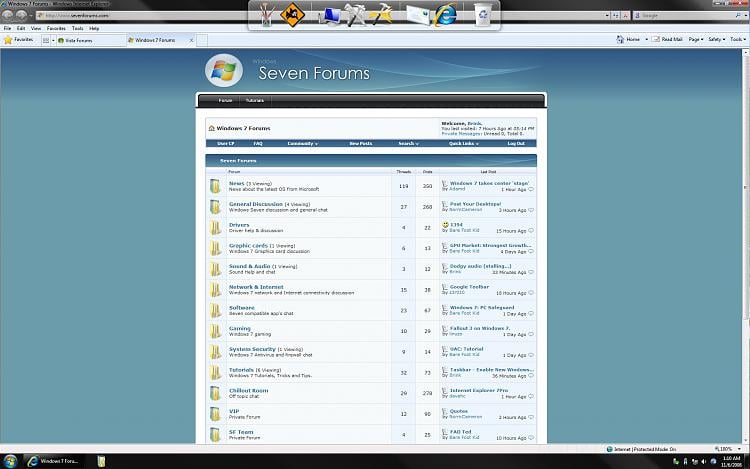Click the browser Back arrow button
The width and height of the screenshot is (750, 469).
(x=8, y=15)
